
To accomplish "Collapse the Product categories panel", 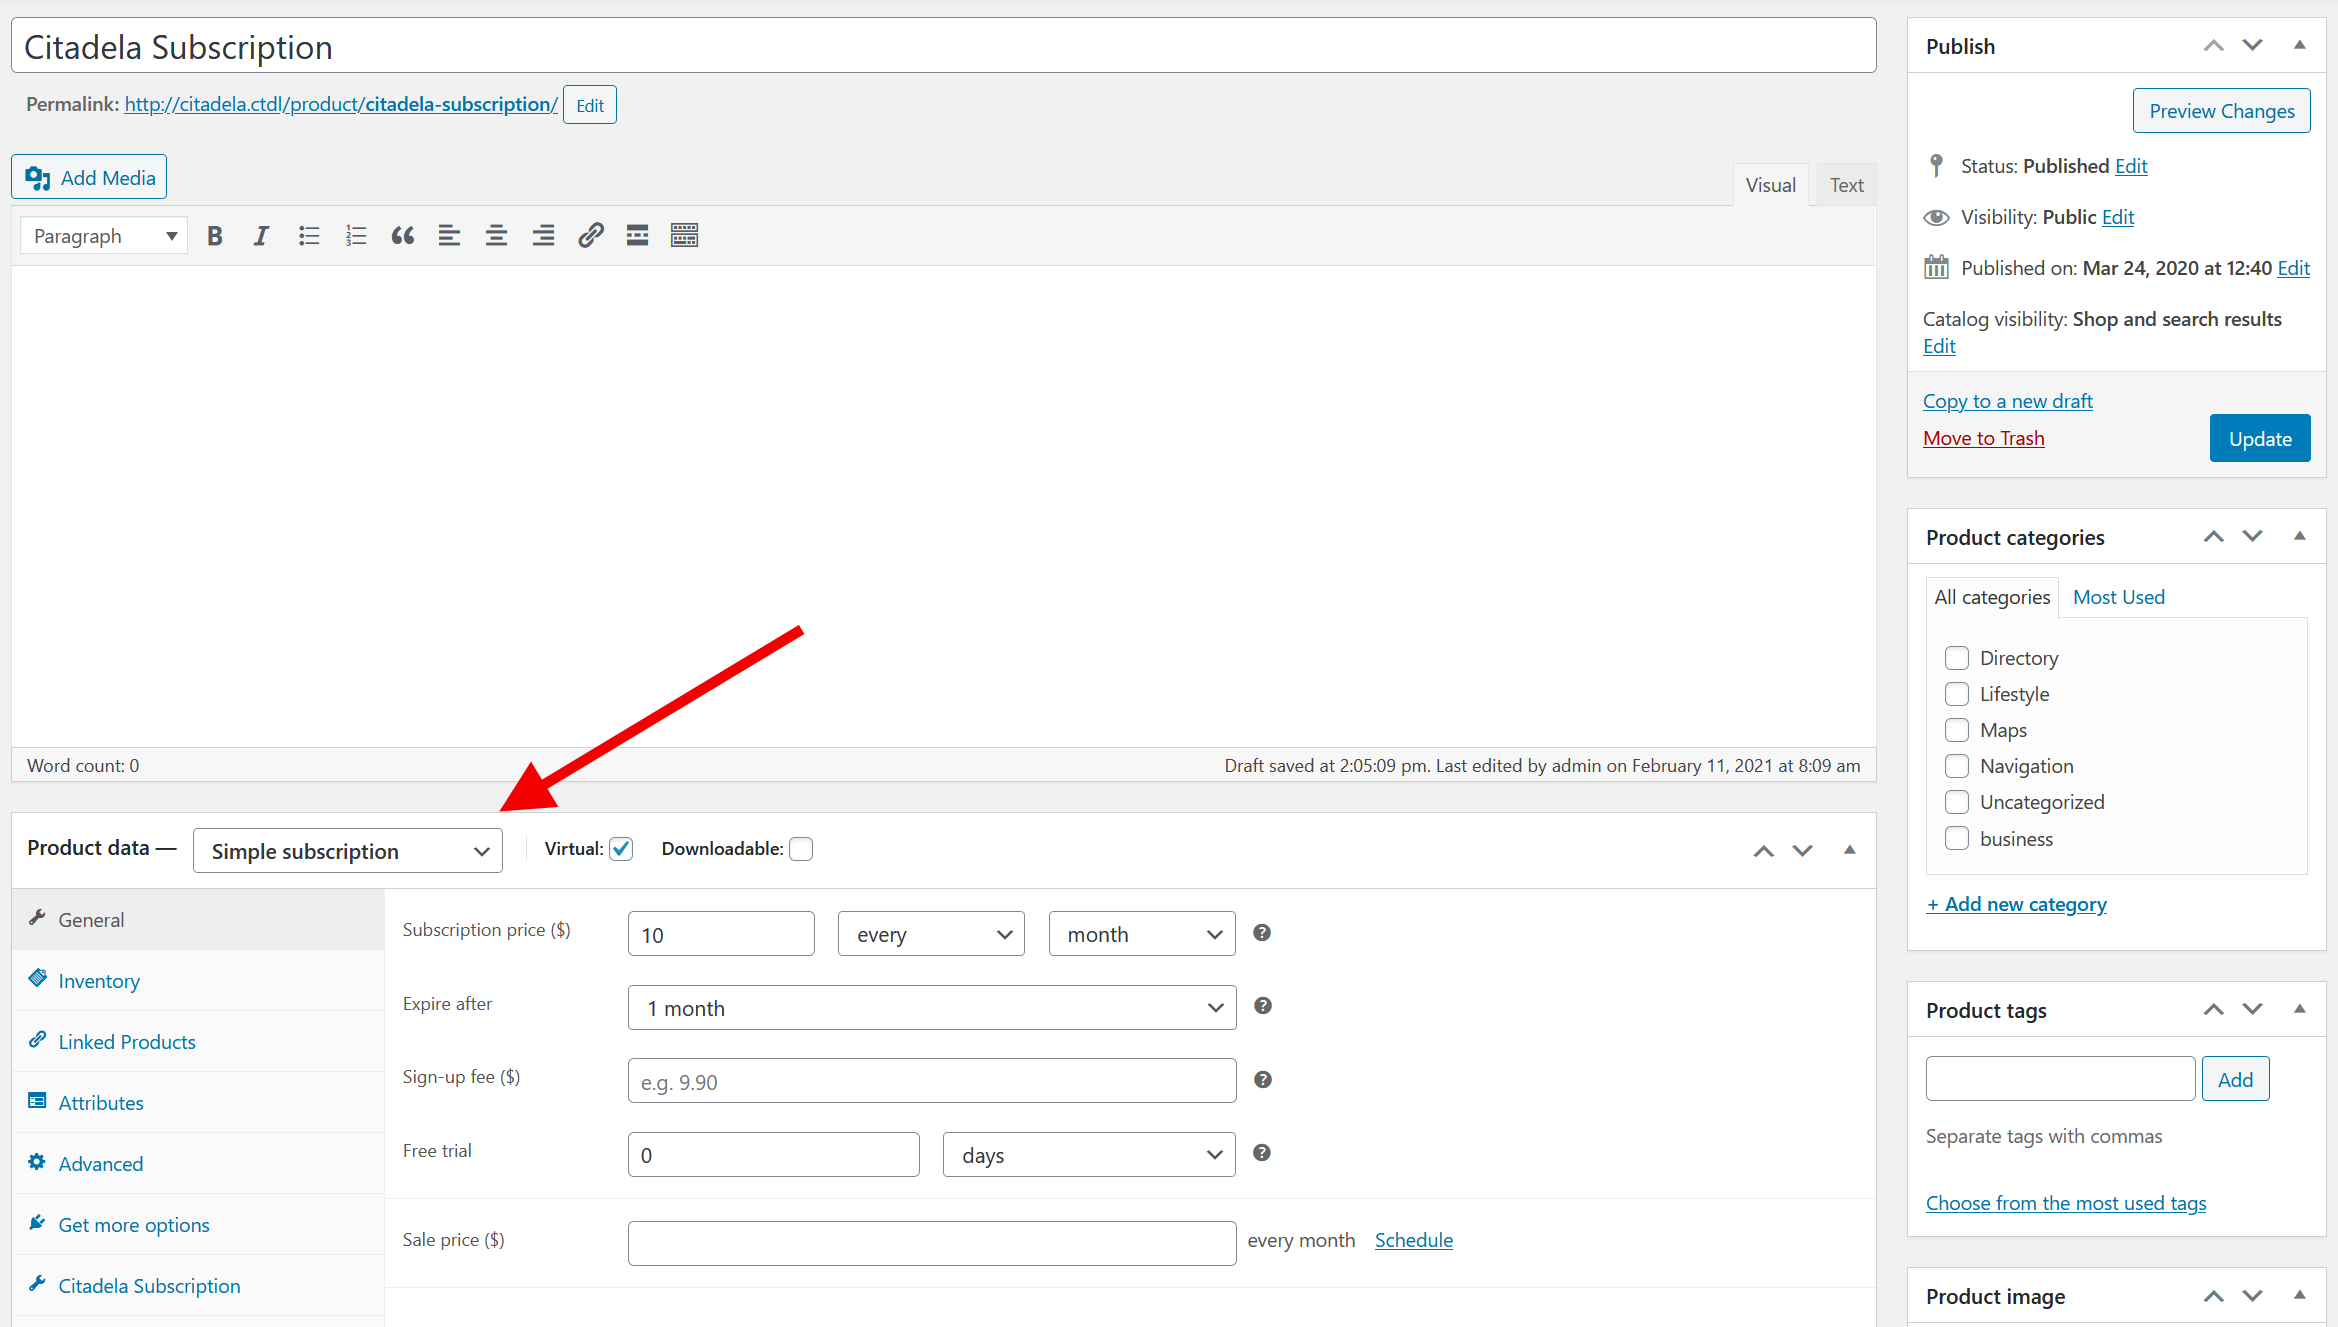I will (2299, 537).
